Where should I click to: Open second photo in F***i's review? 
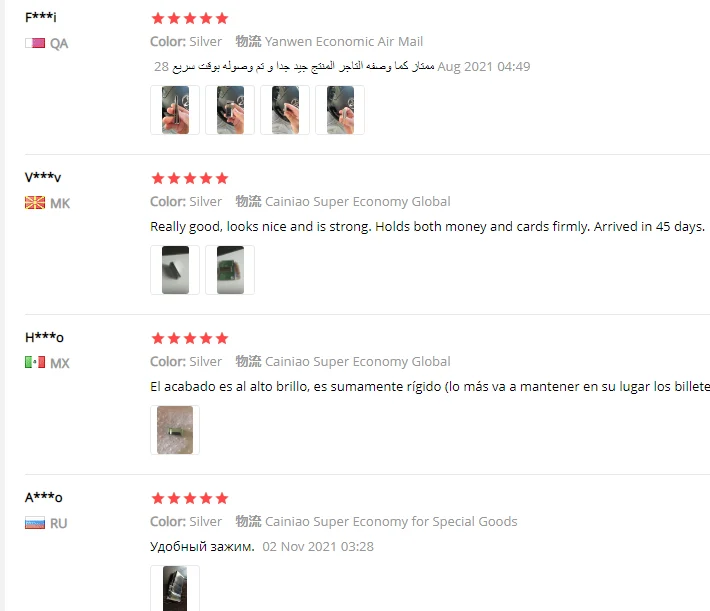click(x=230, y=110)
